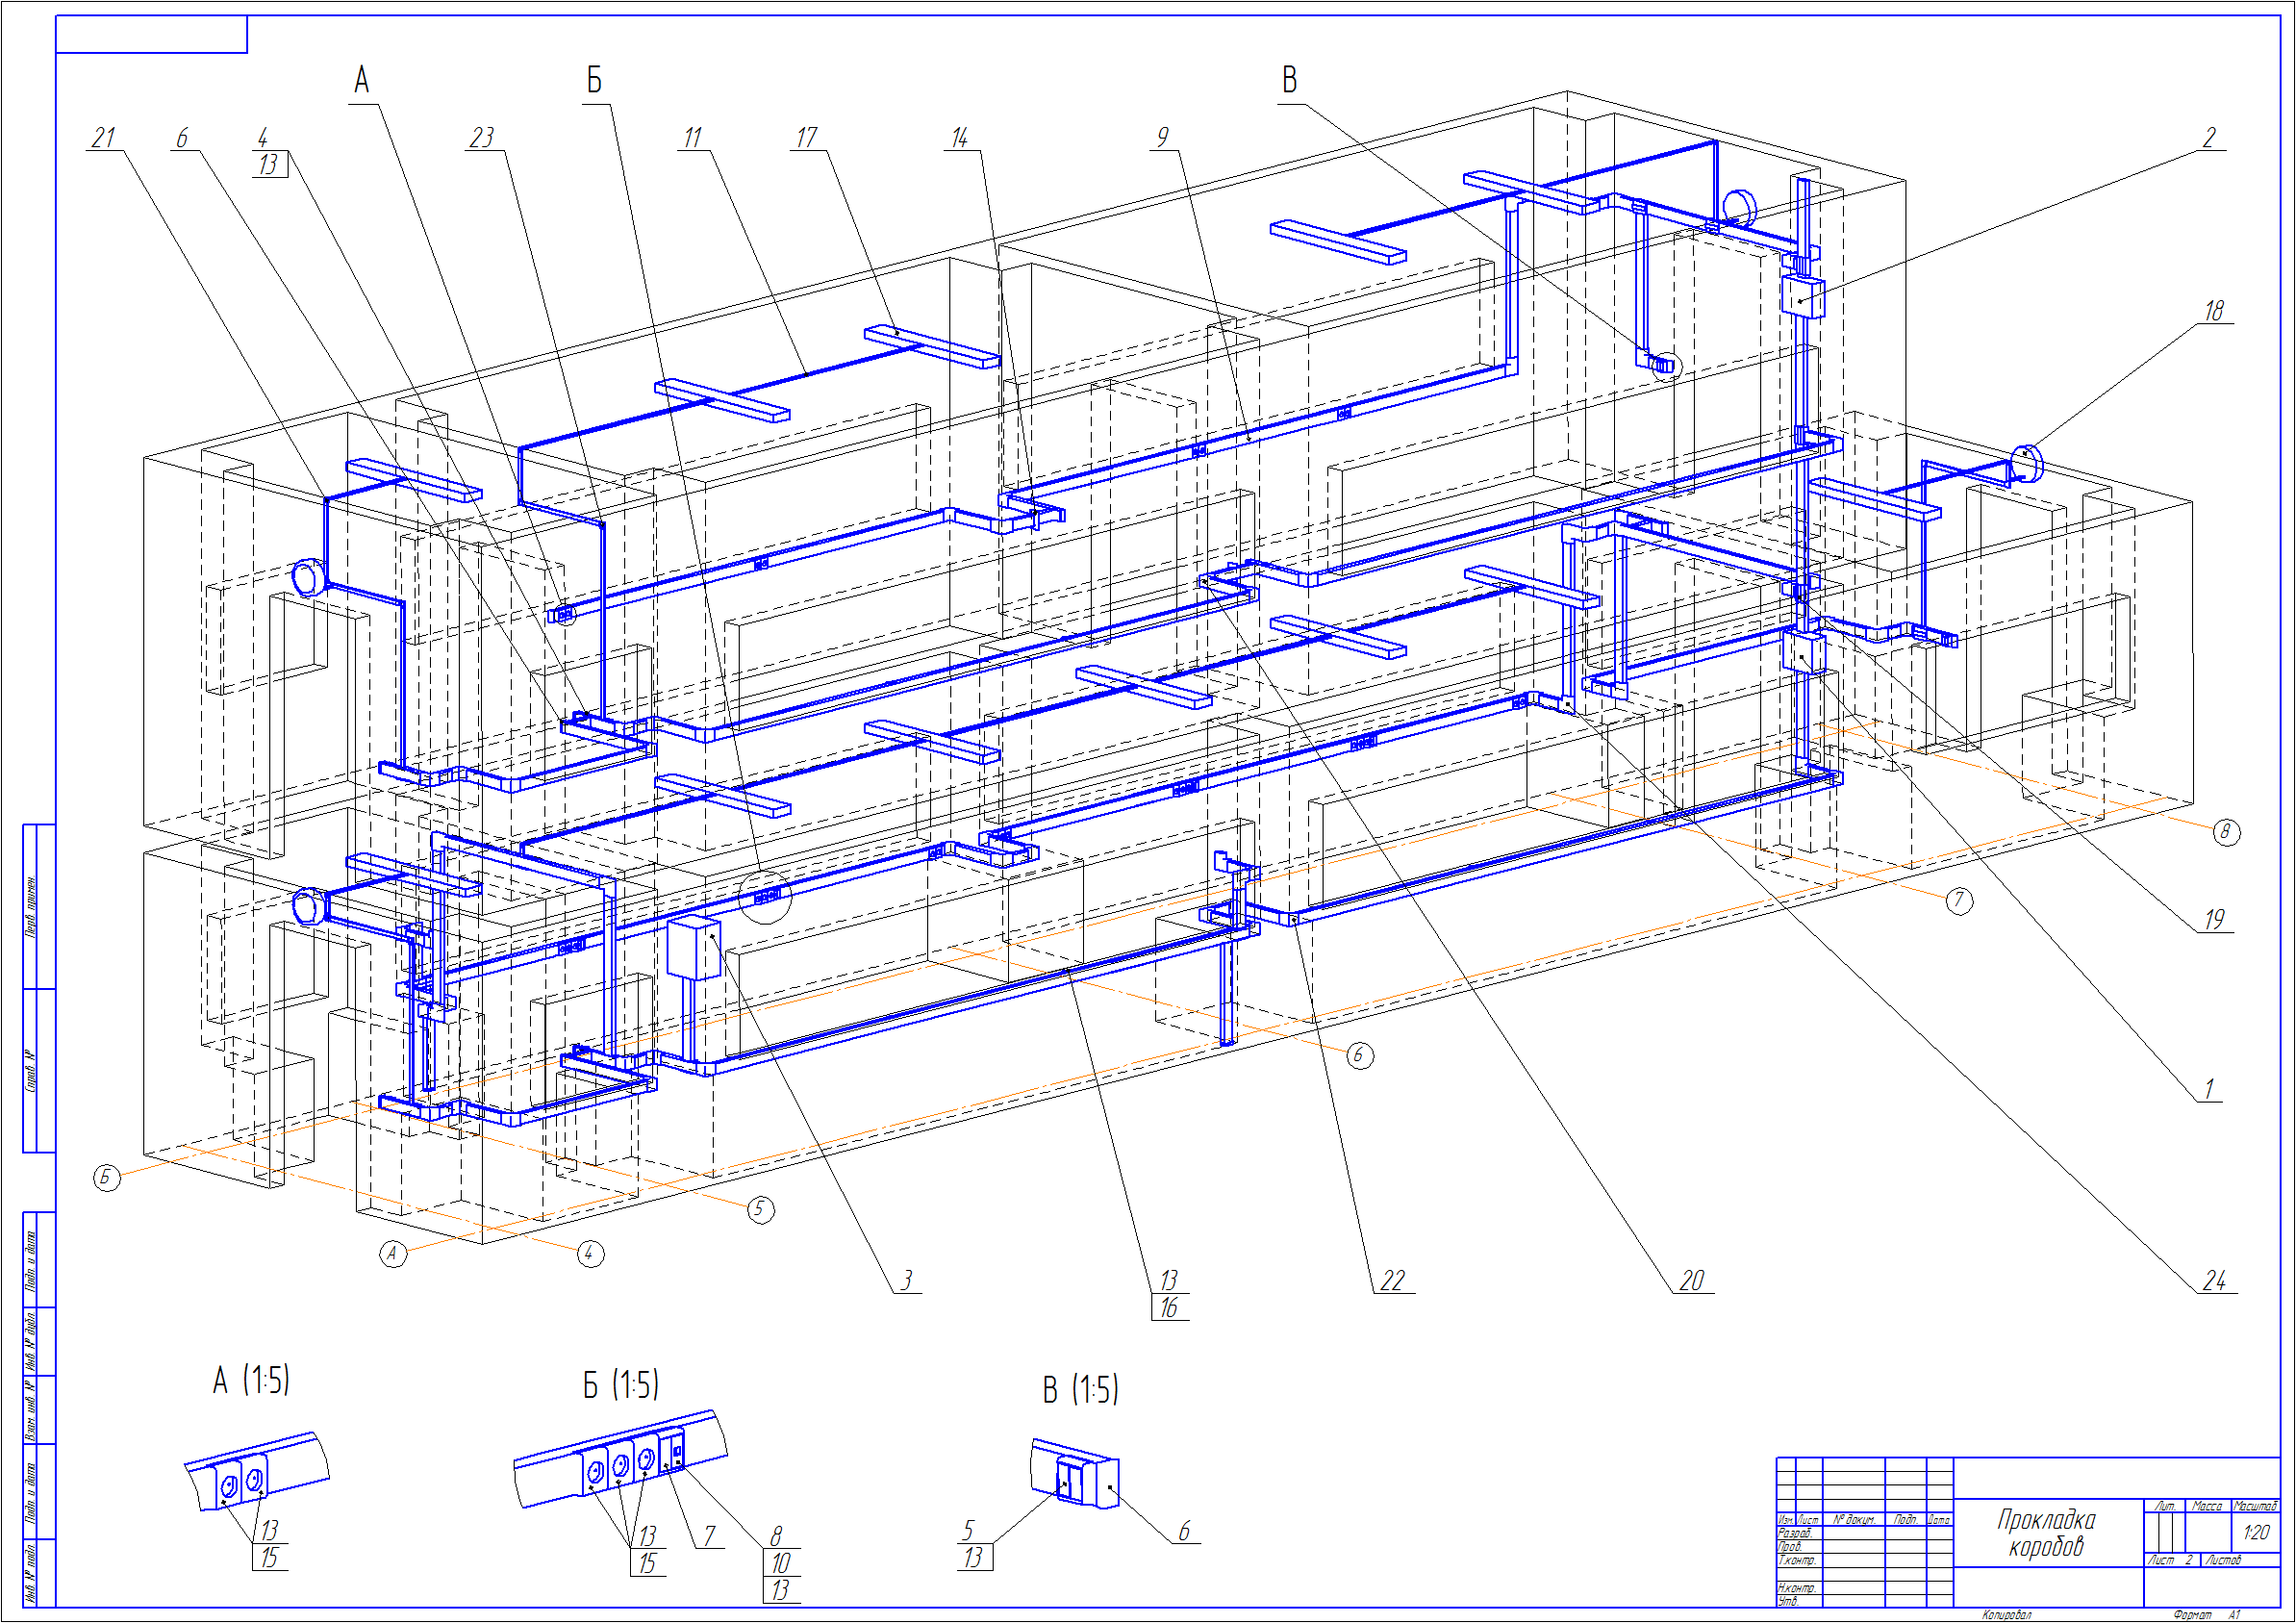Click the 'Дата' column header
Viewport: 2296px width, 1623px height.
[x=1939, y=1520]
